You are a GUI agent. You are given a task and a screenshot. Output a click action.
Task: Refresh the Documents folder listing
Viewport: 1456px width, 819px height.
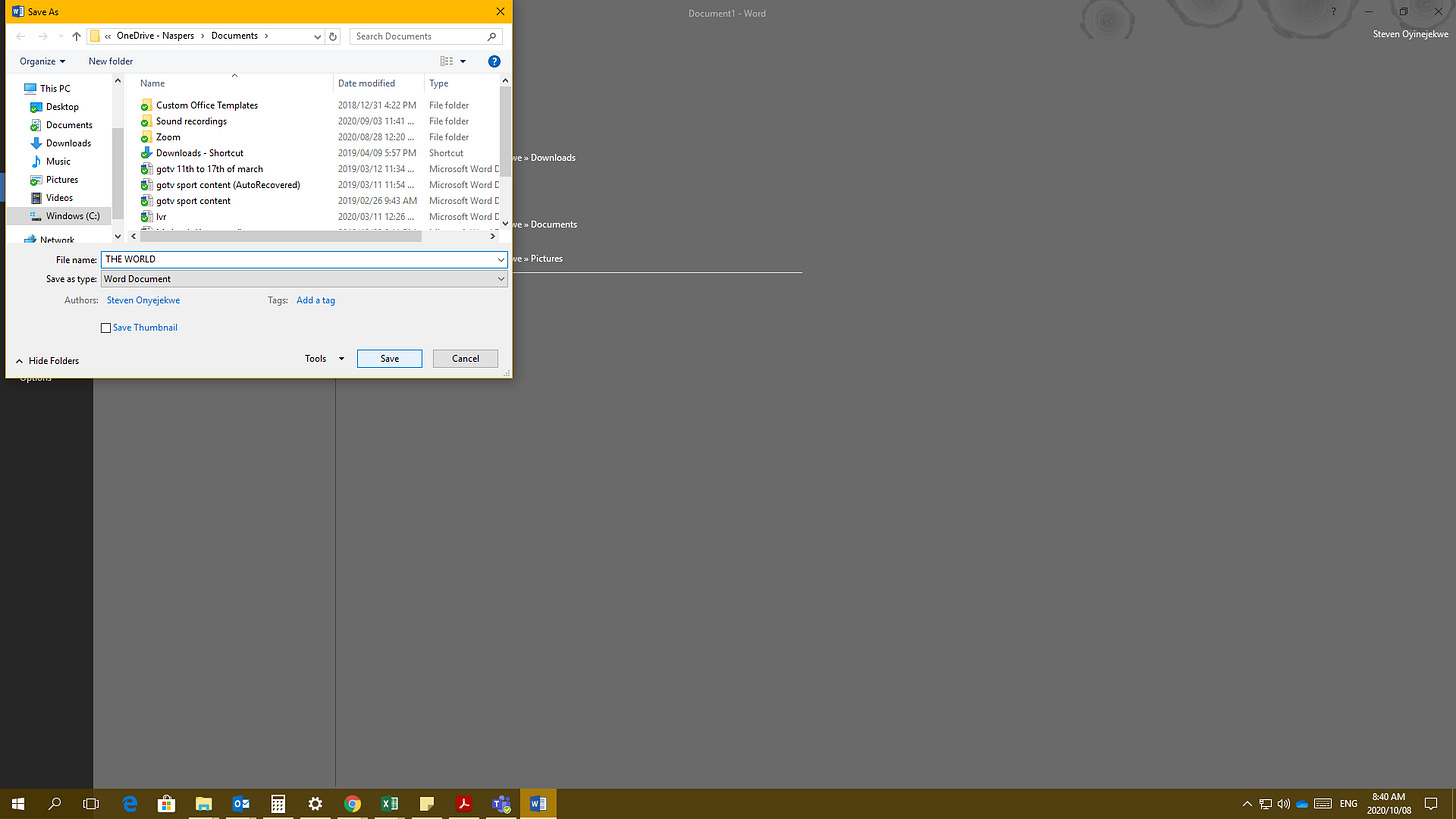(x=334, y=36)
